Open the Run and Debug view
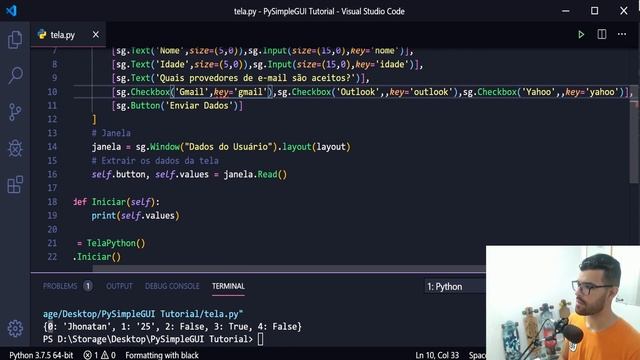The width and height of the screenshot is (640, 360). pos(15,148)
